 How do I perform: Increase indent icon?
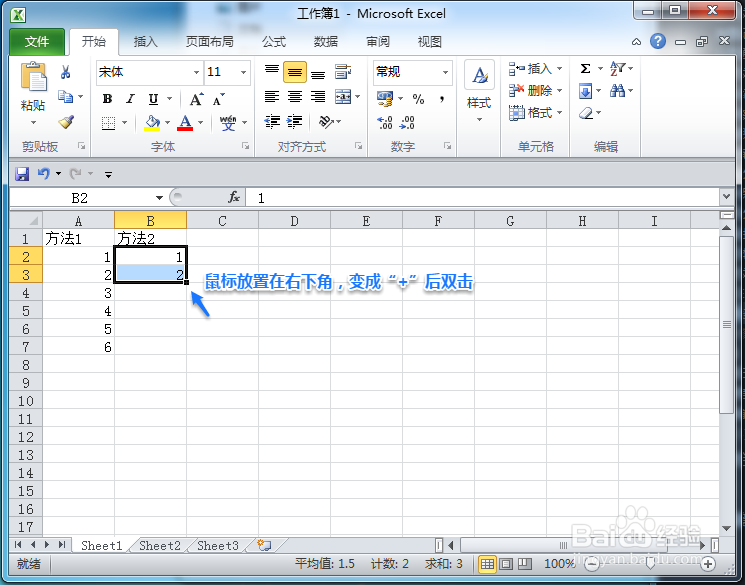295,122
